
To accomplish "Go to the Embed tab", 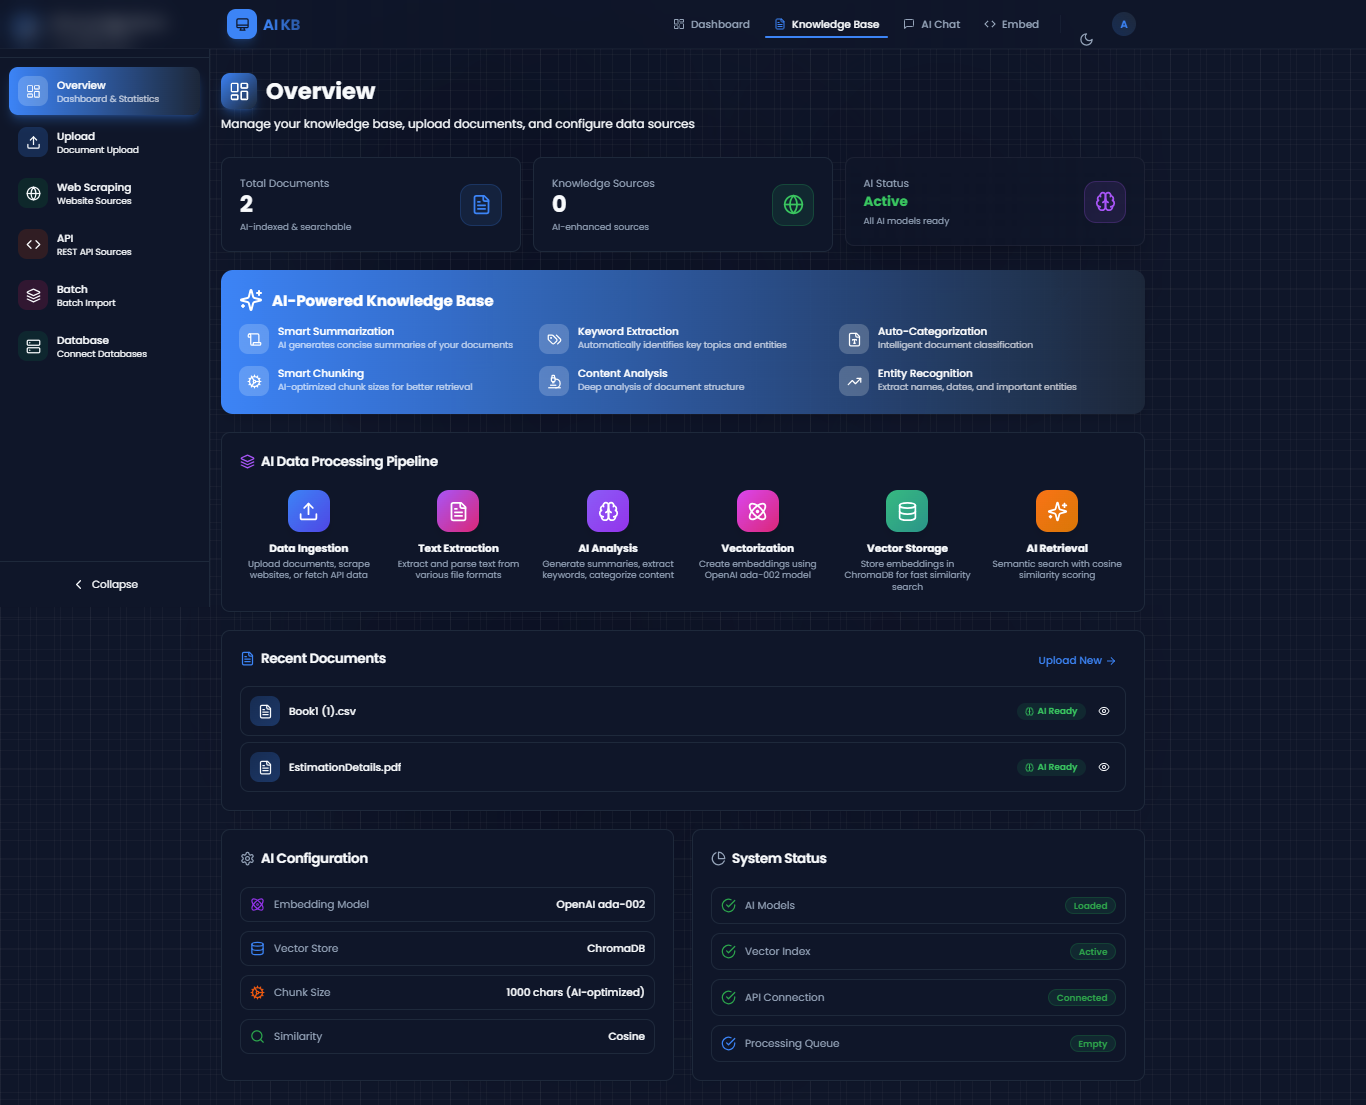I will pyautogui.click(x=1011, y=24).
